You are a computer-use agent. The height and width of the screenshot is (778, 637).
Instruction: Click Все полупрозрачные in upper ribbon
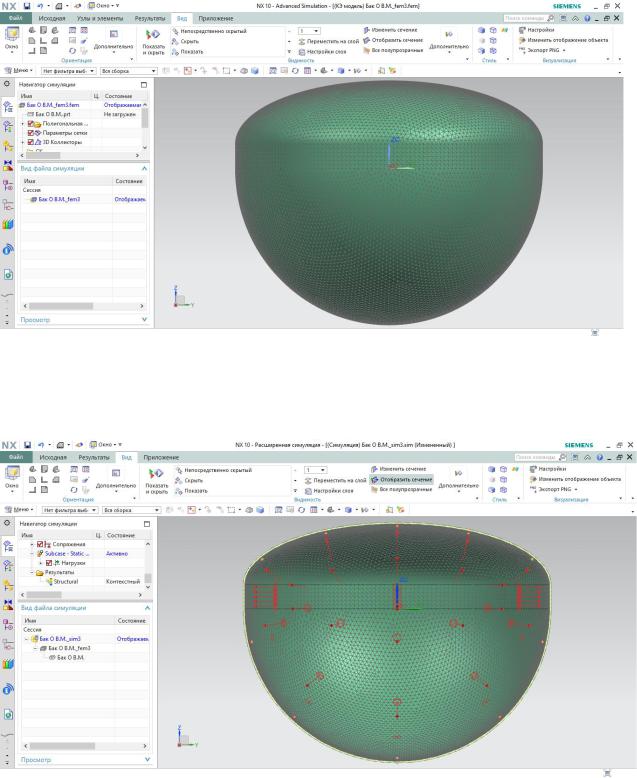pos(393,50)
